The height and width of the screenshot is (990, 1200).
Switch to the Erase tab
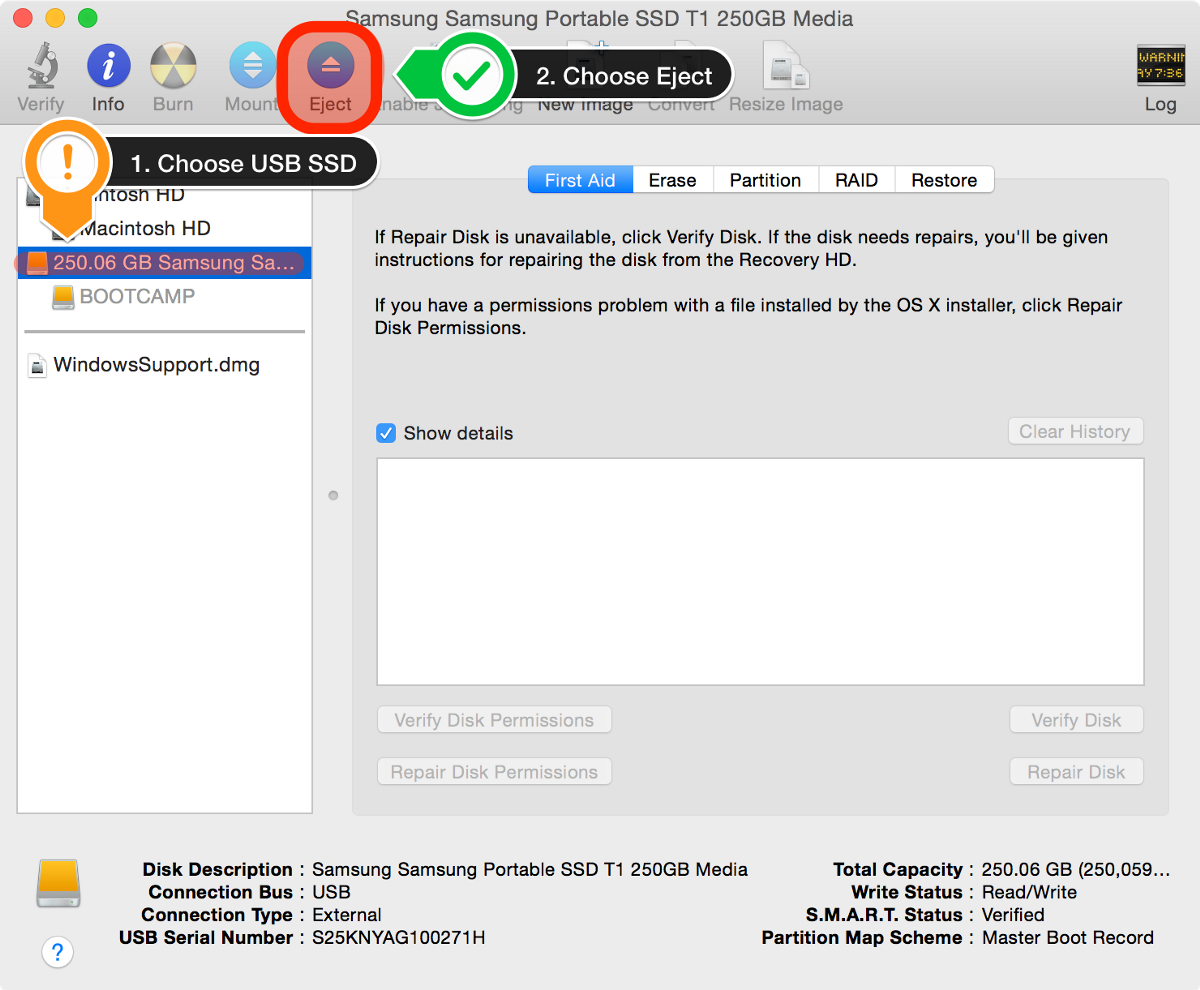point(672,180)
